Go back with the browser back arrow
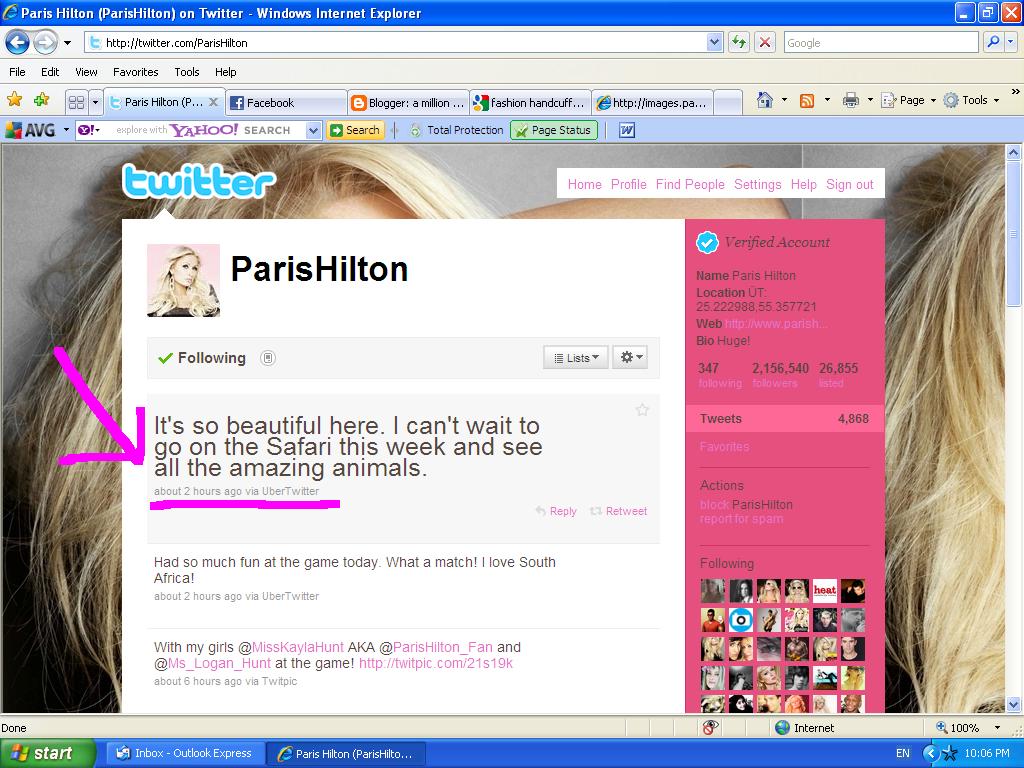Screen dimensions: 1024x768 (18, 43)
